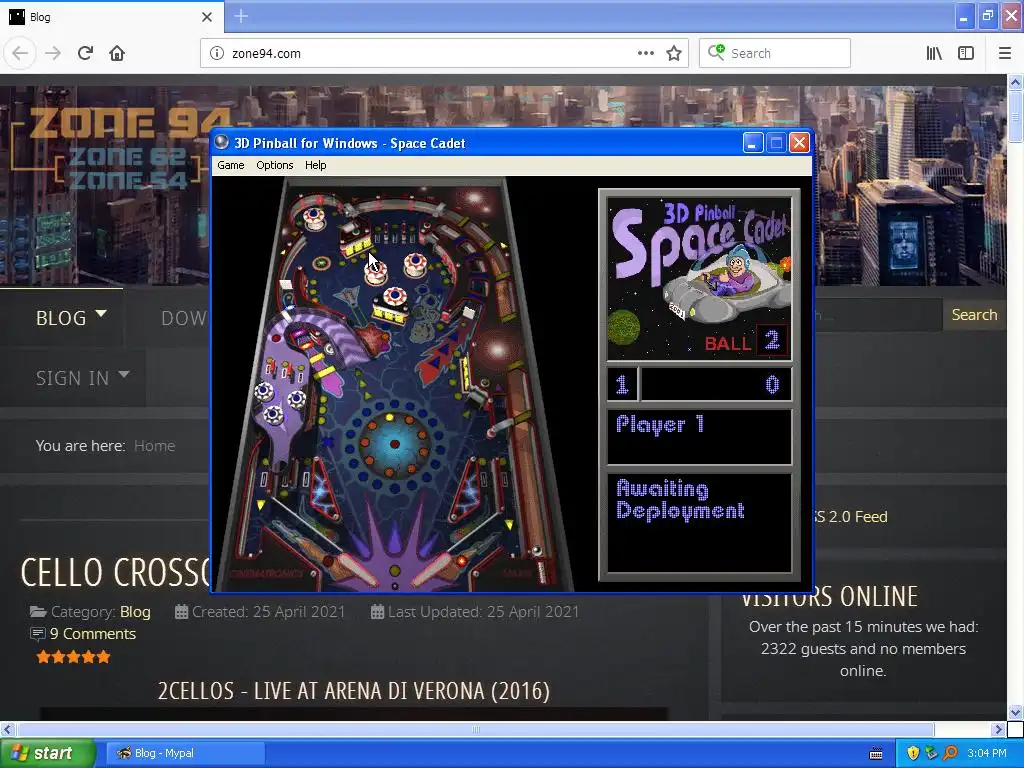
Task: Open the browser hamburger menu
Action: [x=1004, y=54]
